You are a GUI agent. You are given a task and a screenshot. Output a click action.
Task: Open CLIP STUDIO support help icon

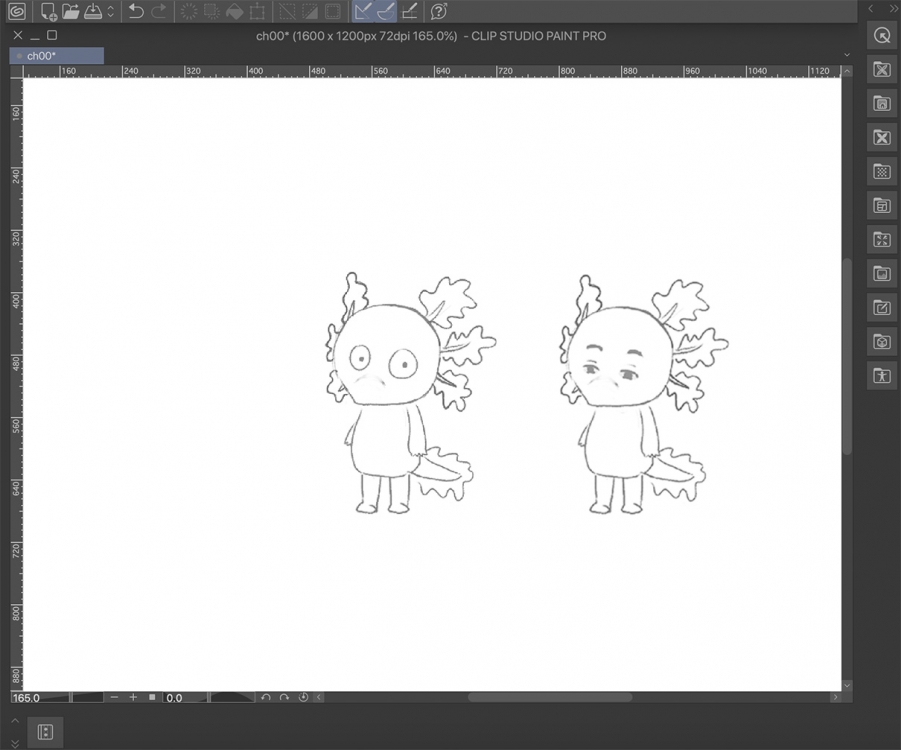click(438, 11)
